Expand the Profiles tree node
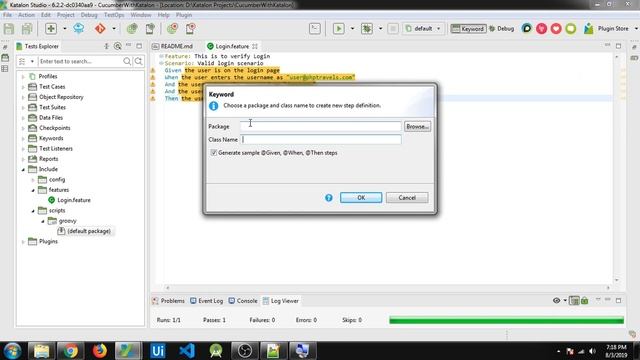The width and height of the screenshot is (640, 360). [x=23, y=76]
